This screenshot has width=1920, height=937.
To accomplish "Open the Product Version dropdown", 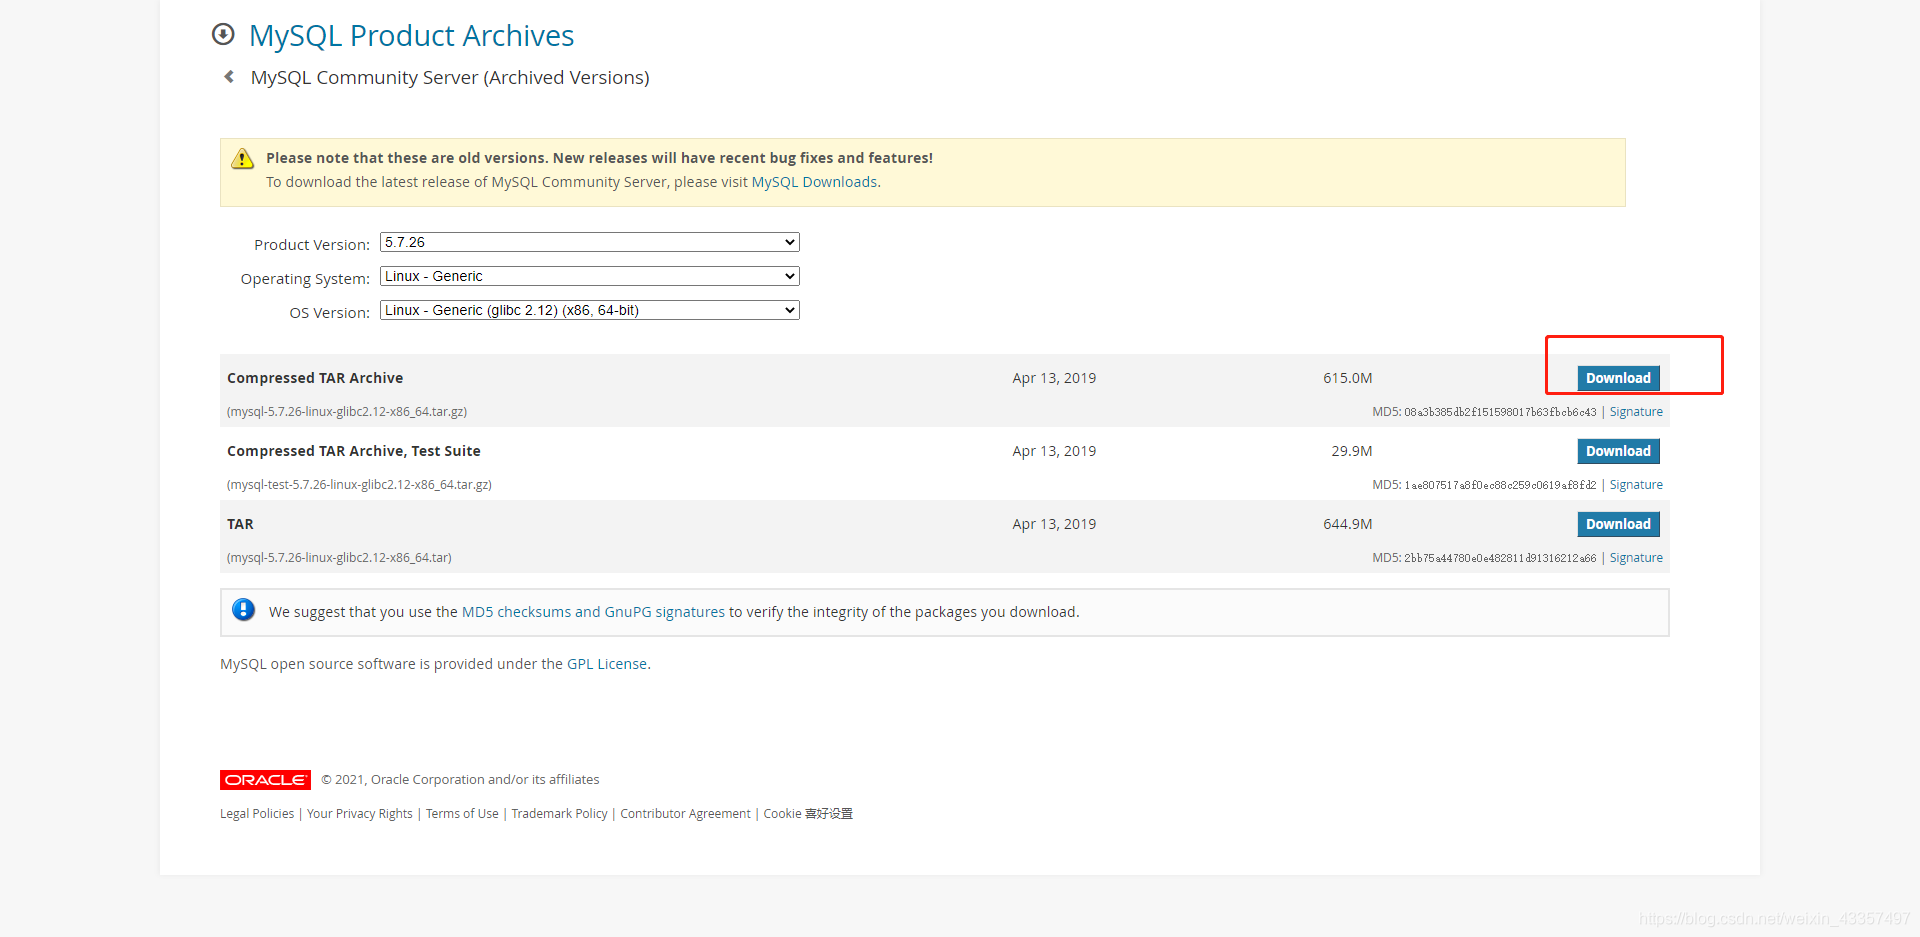I will (x=590, y=242).
